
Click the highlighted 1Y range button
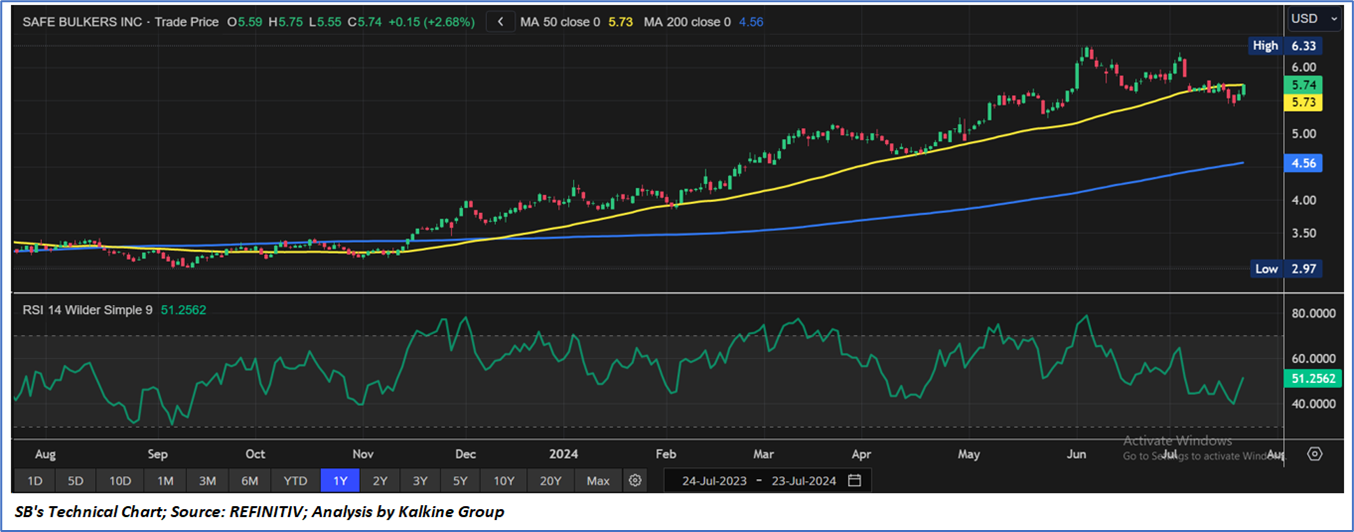(340, 481)
